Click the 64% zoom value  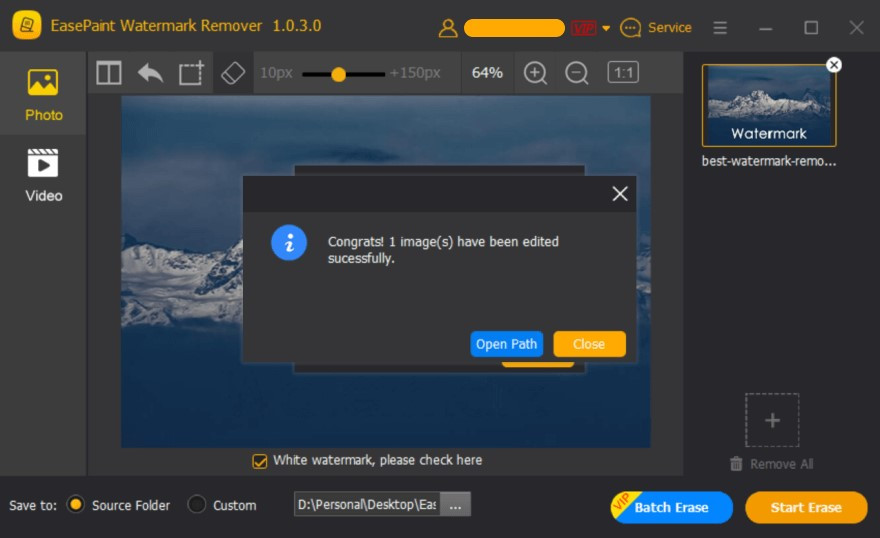point(487,73)
